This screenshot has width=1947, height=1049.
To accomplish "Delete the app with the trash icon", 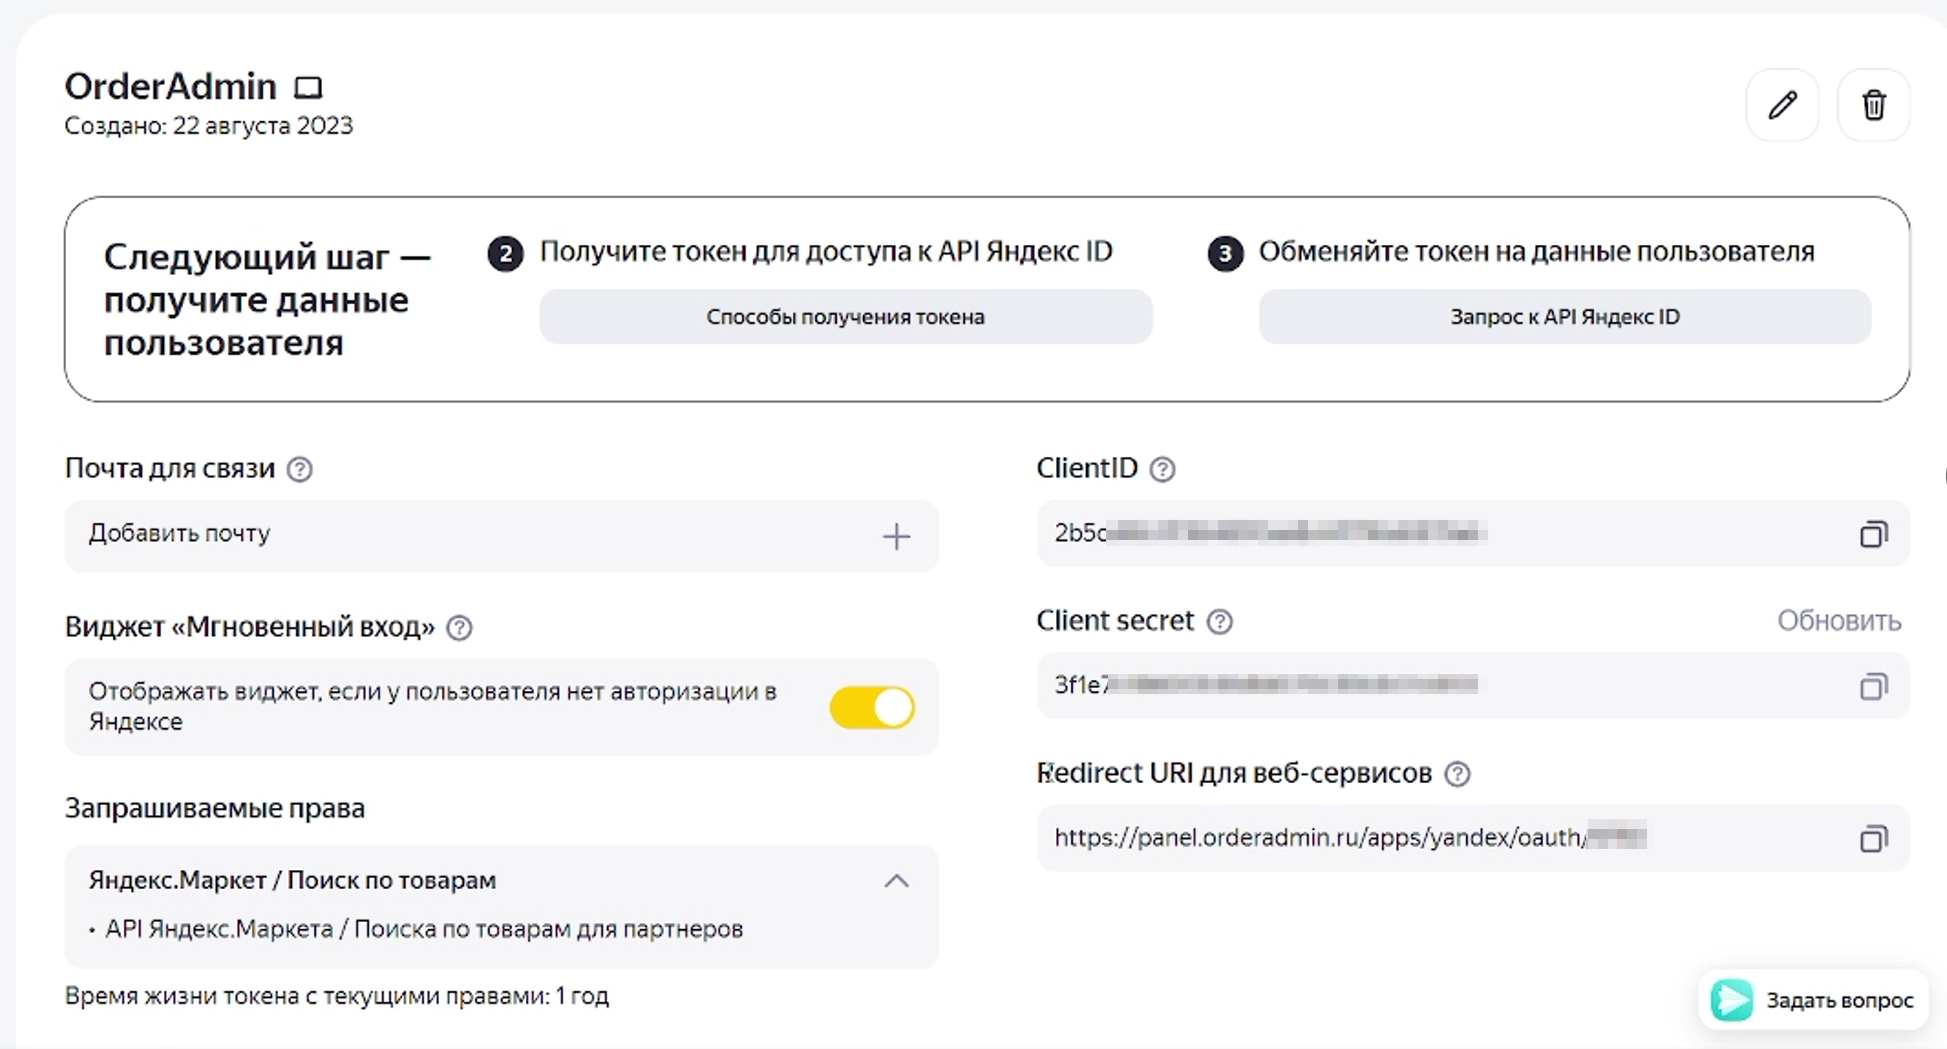I will coord(1874,105).
